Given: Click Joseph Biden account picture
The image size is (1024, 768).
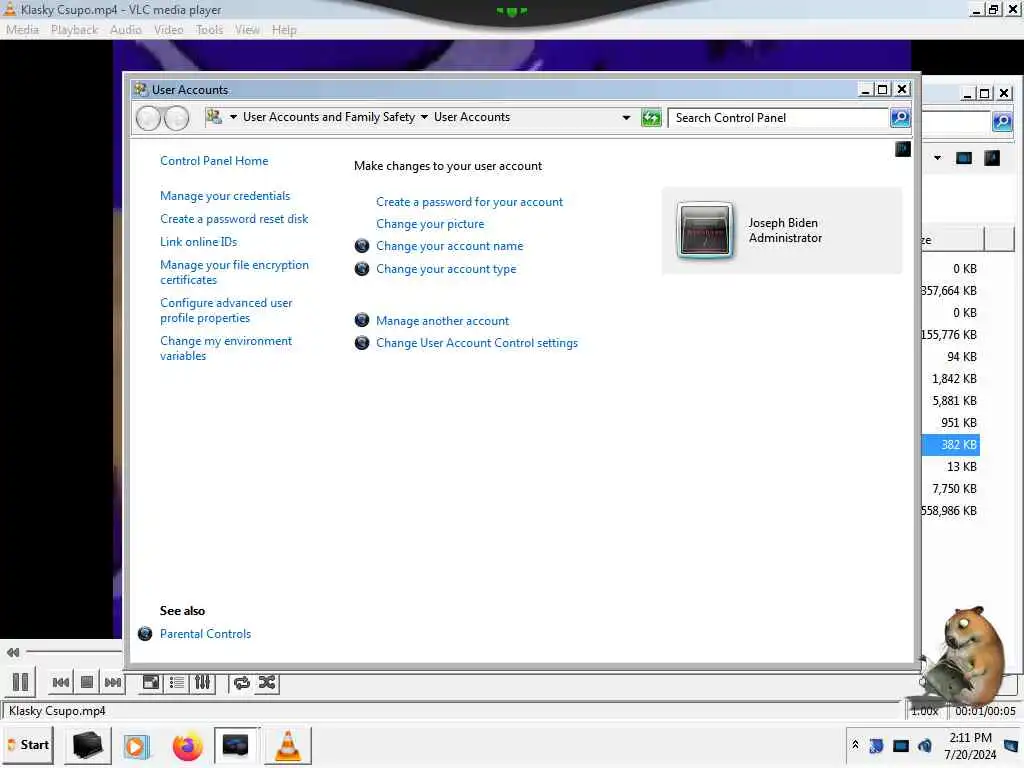Looking at the screenshot, I should tap(705, 230).
